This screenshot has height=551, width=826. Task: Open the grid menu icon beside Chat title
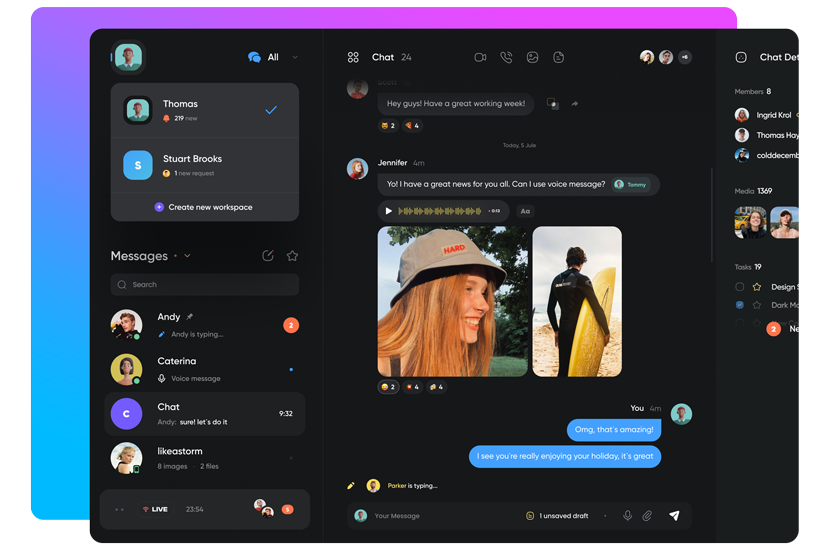(353, 57)
